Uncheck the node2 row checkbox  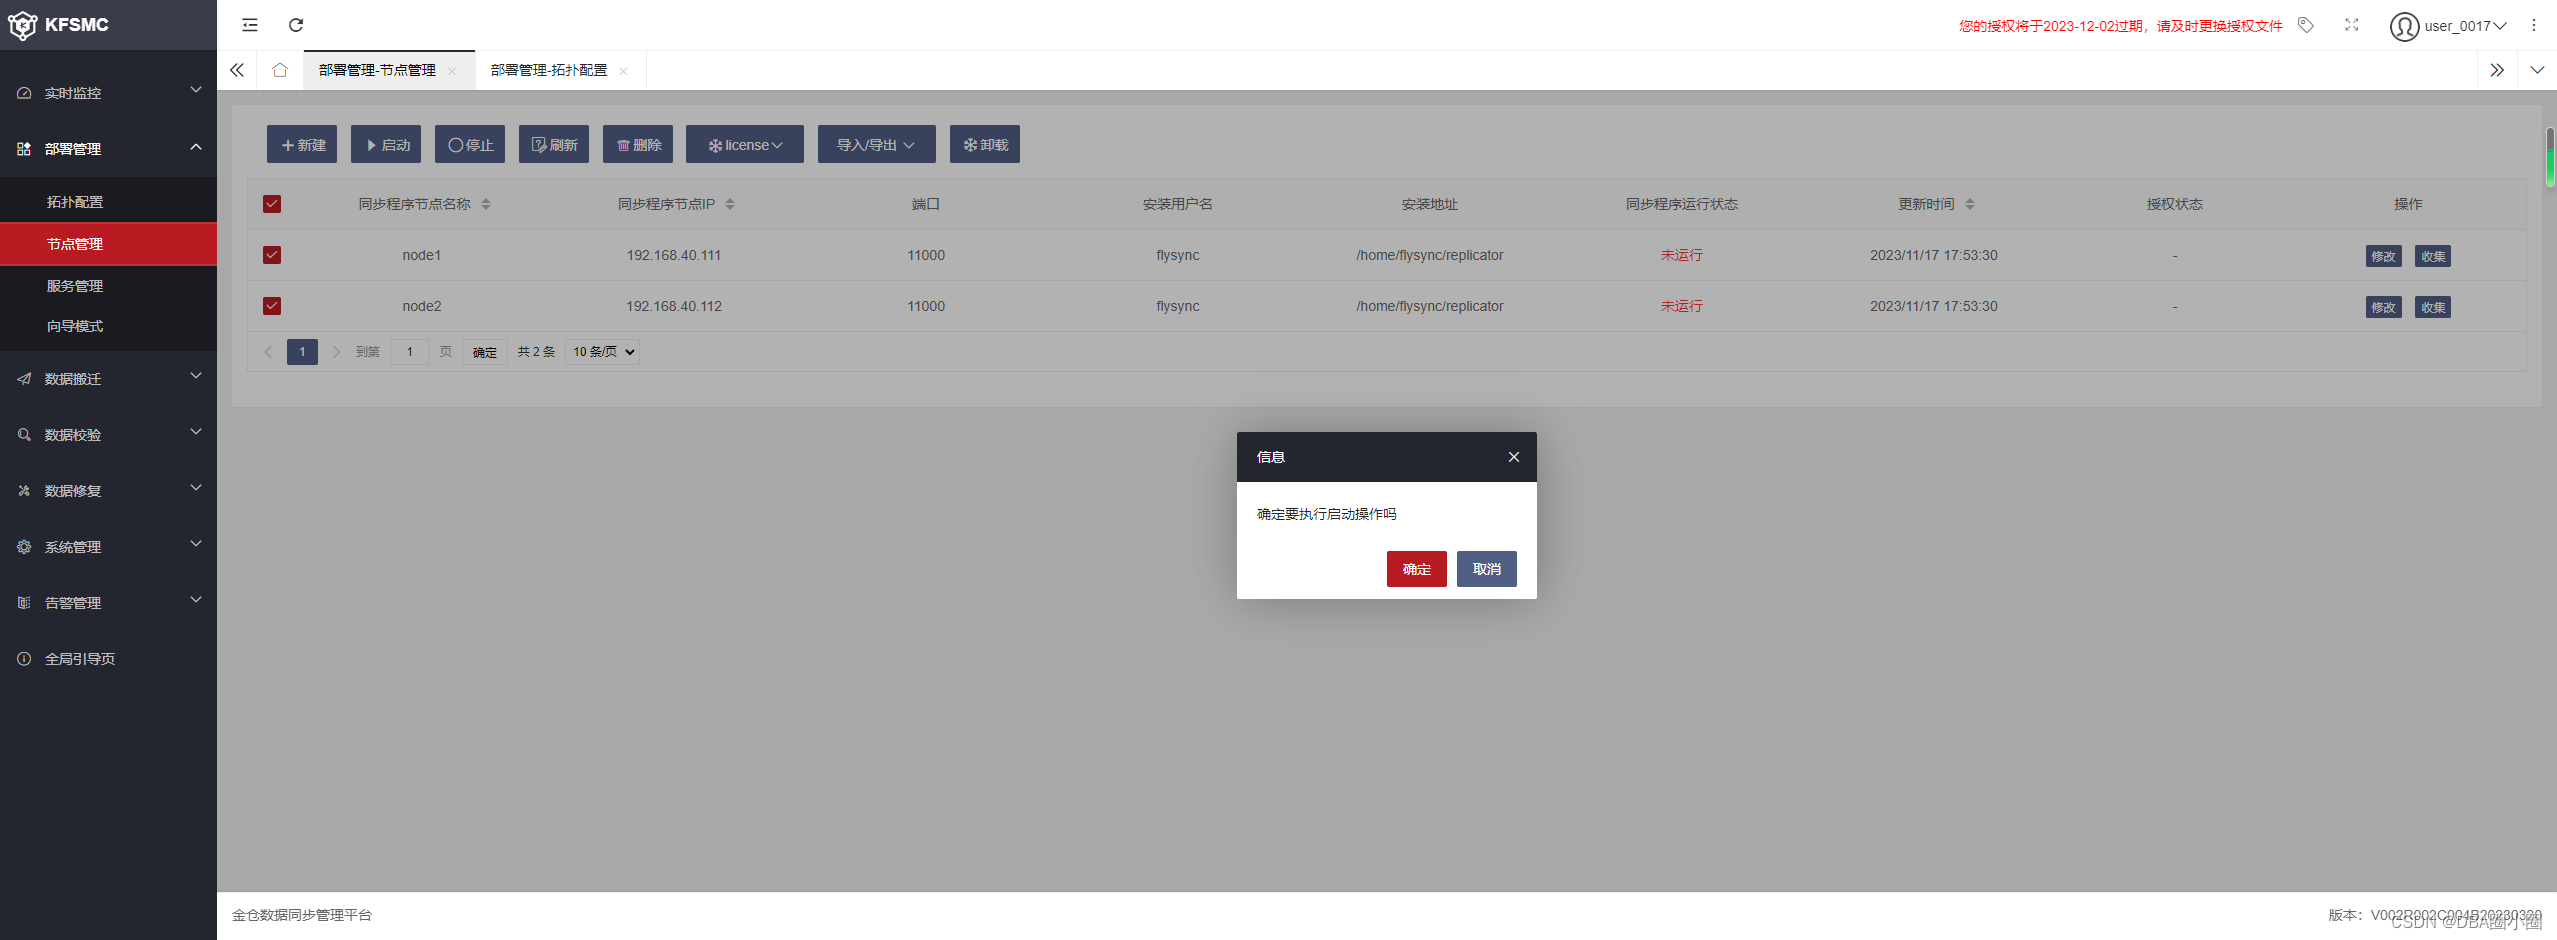272,306
